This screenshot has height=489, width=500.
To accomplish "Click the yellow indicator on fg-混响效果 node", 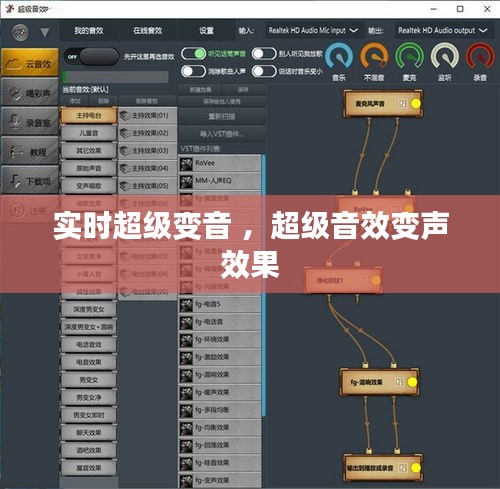I will pyautogui.click(x=412, y=382).
